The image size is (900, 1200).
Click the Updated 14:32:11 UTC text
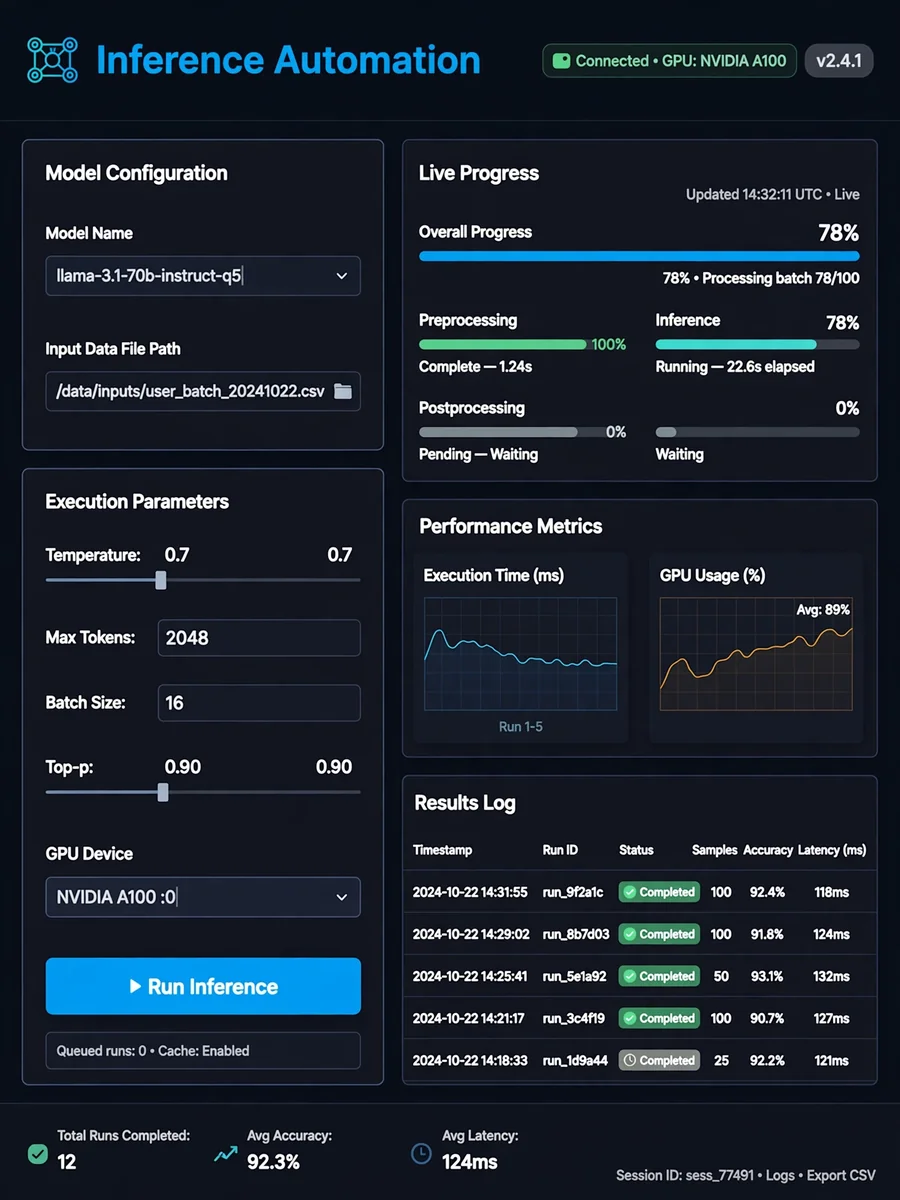point(752,194)
